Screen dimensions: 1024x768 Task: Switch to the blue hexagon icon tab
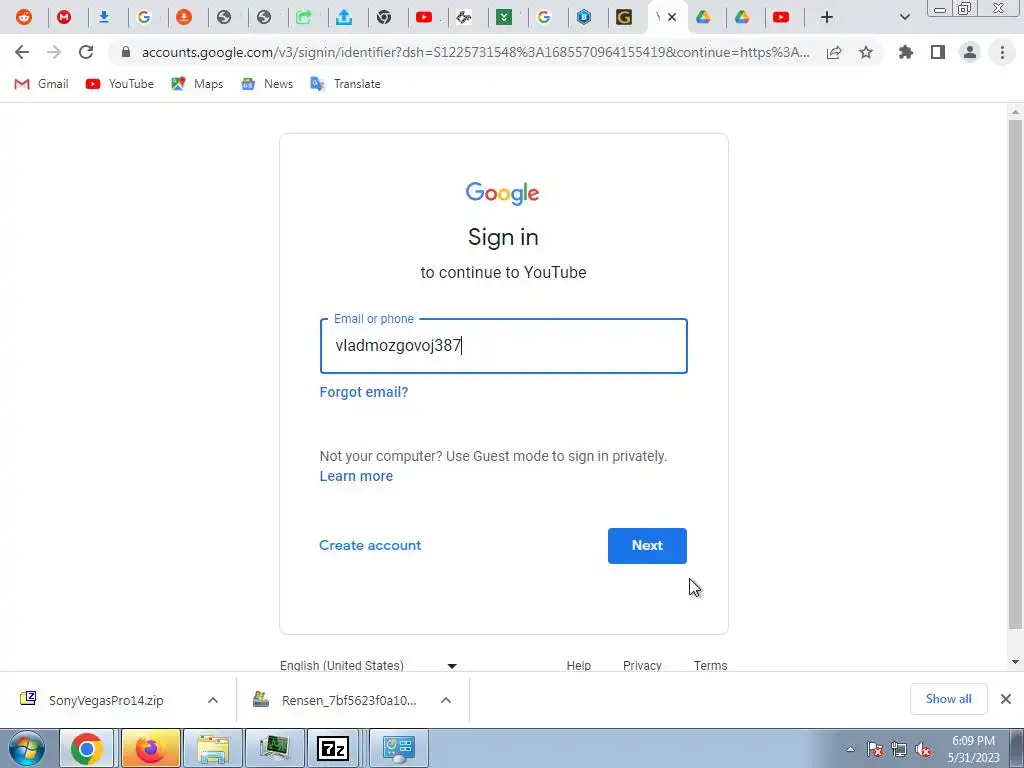(x=584, y=18)
